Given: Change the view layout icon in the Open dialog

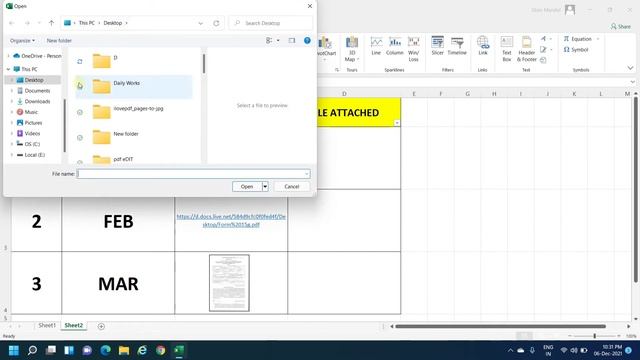Looking at the screenshot, I should click(x=269, y=40).
